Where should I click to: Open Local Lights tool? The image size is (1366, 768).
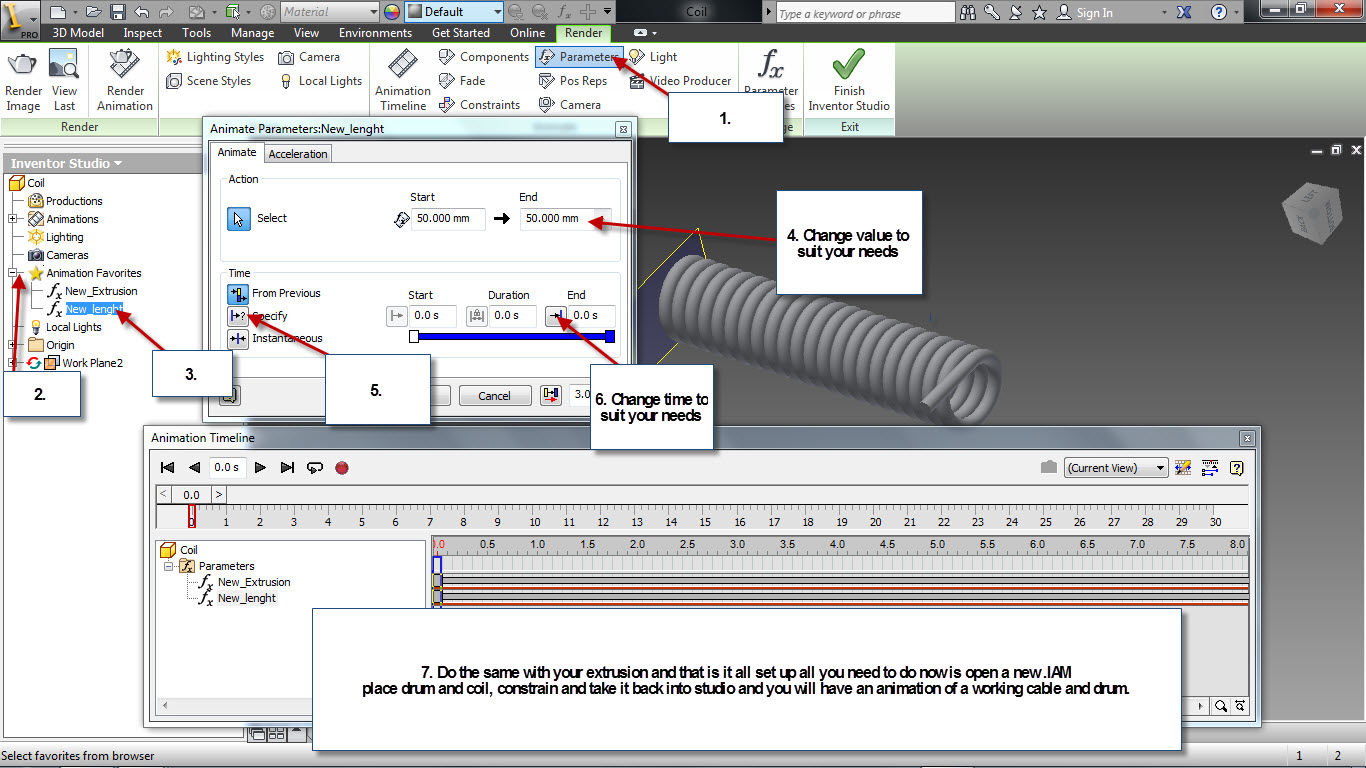tap(320, 81)
